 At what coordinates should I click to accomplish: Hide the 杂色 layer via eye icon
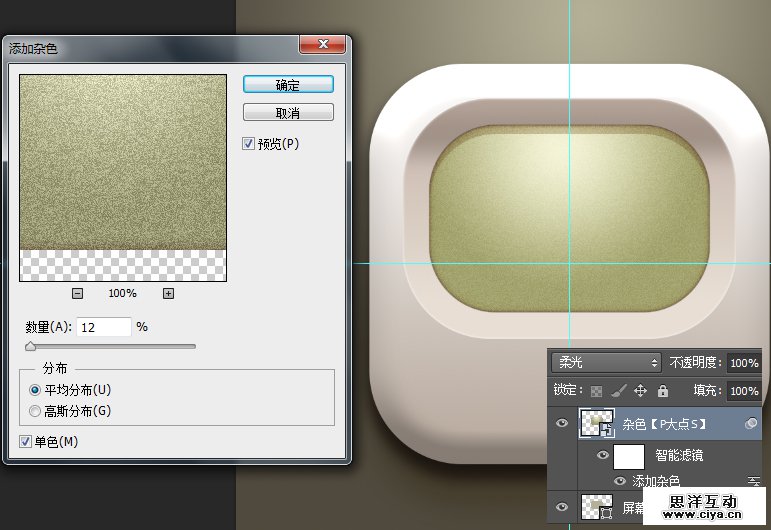pyautogui.click(x=562, y=424)
